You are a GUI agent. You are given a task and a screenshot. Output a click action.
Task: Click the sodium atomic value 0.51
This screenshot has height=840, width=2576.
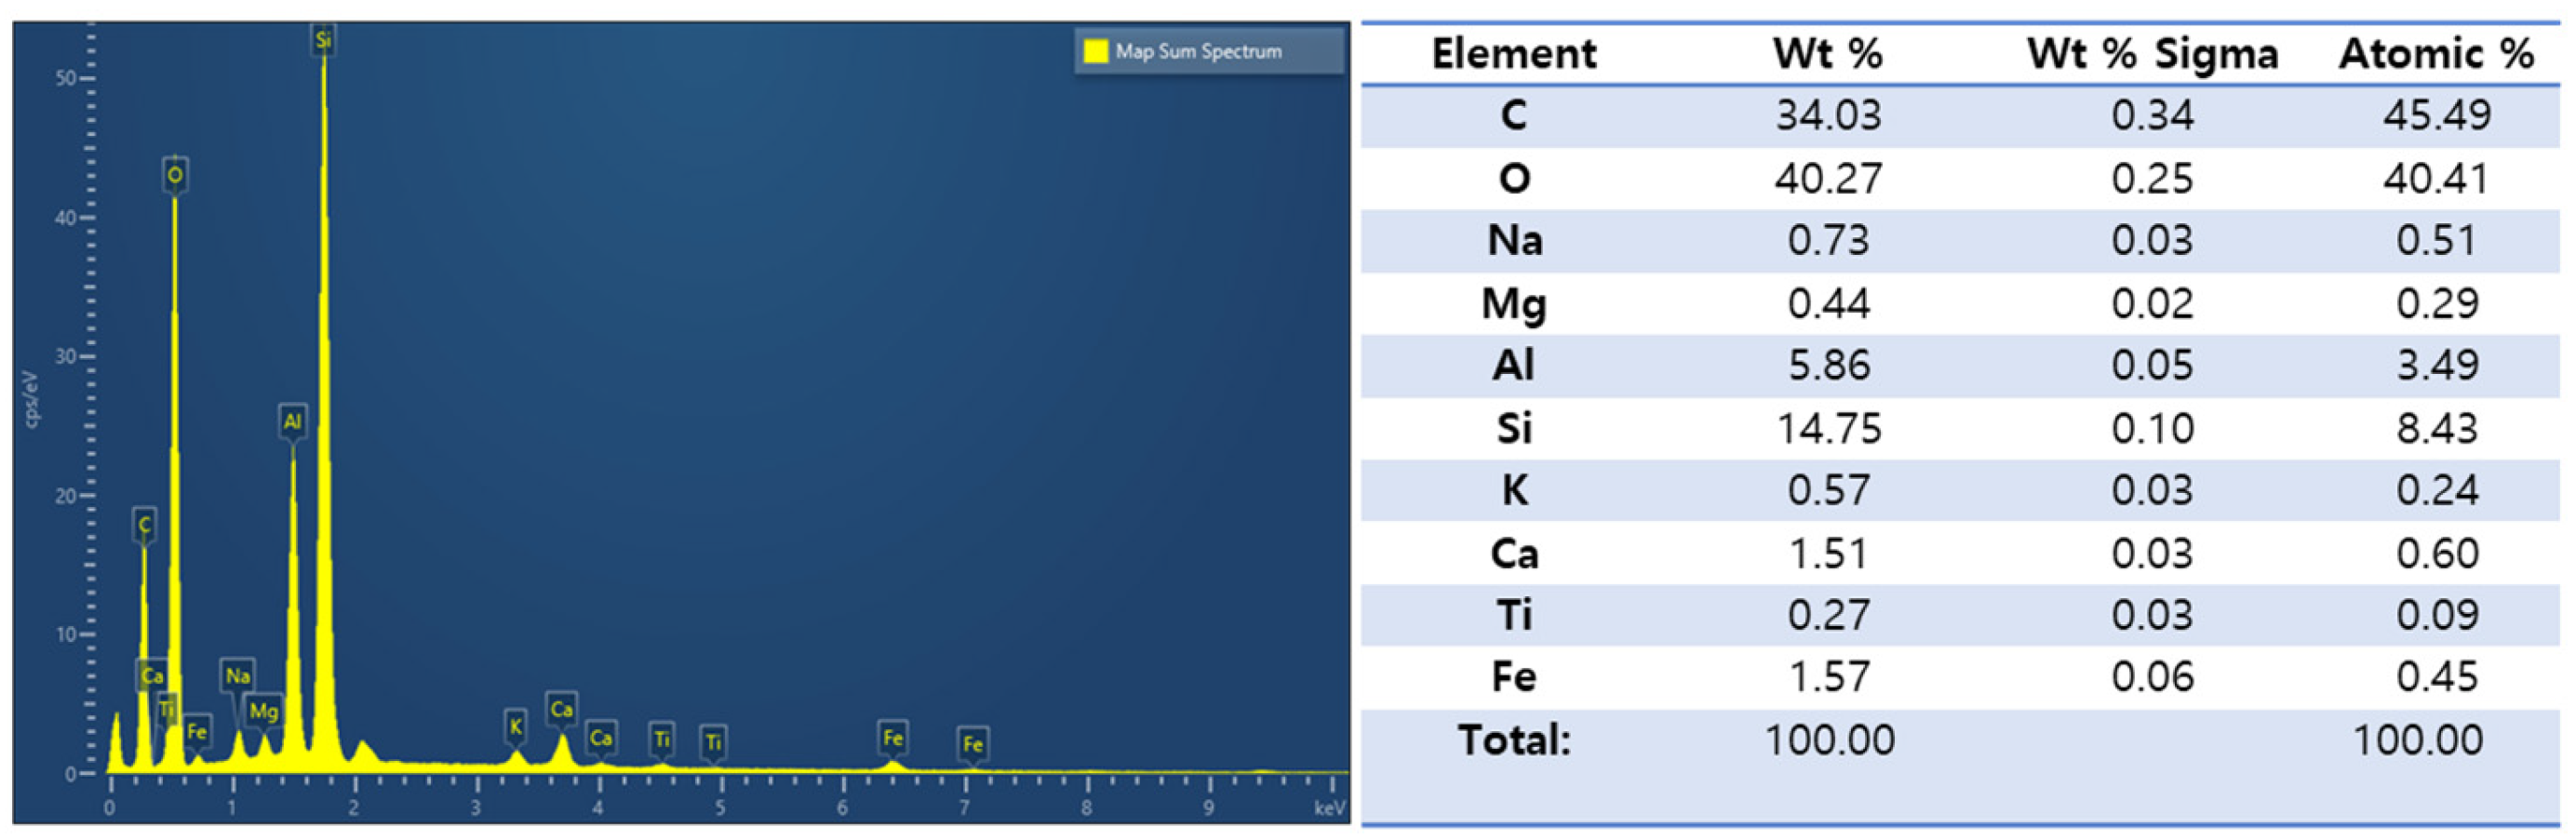[x=2437, y=240]
